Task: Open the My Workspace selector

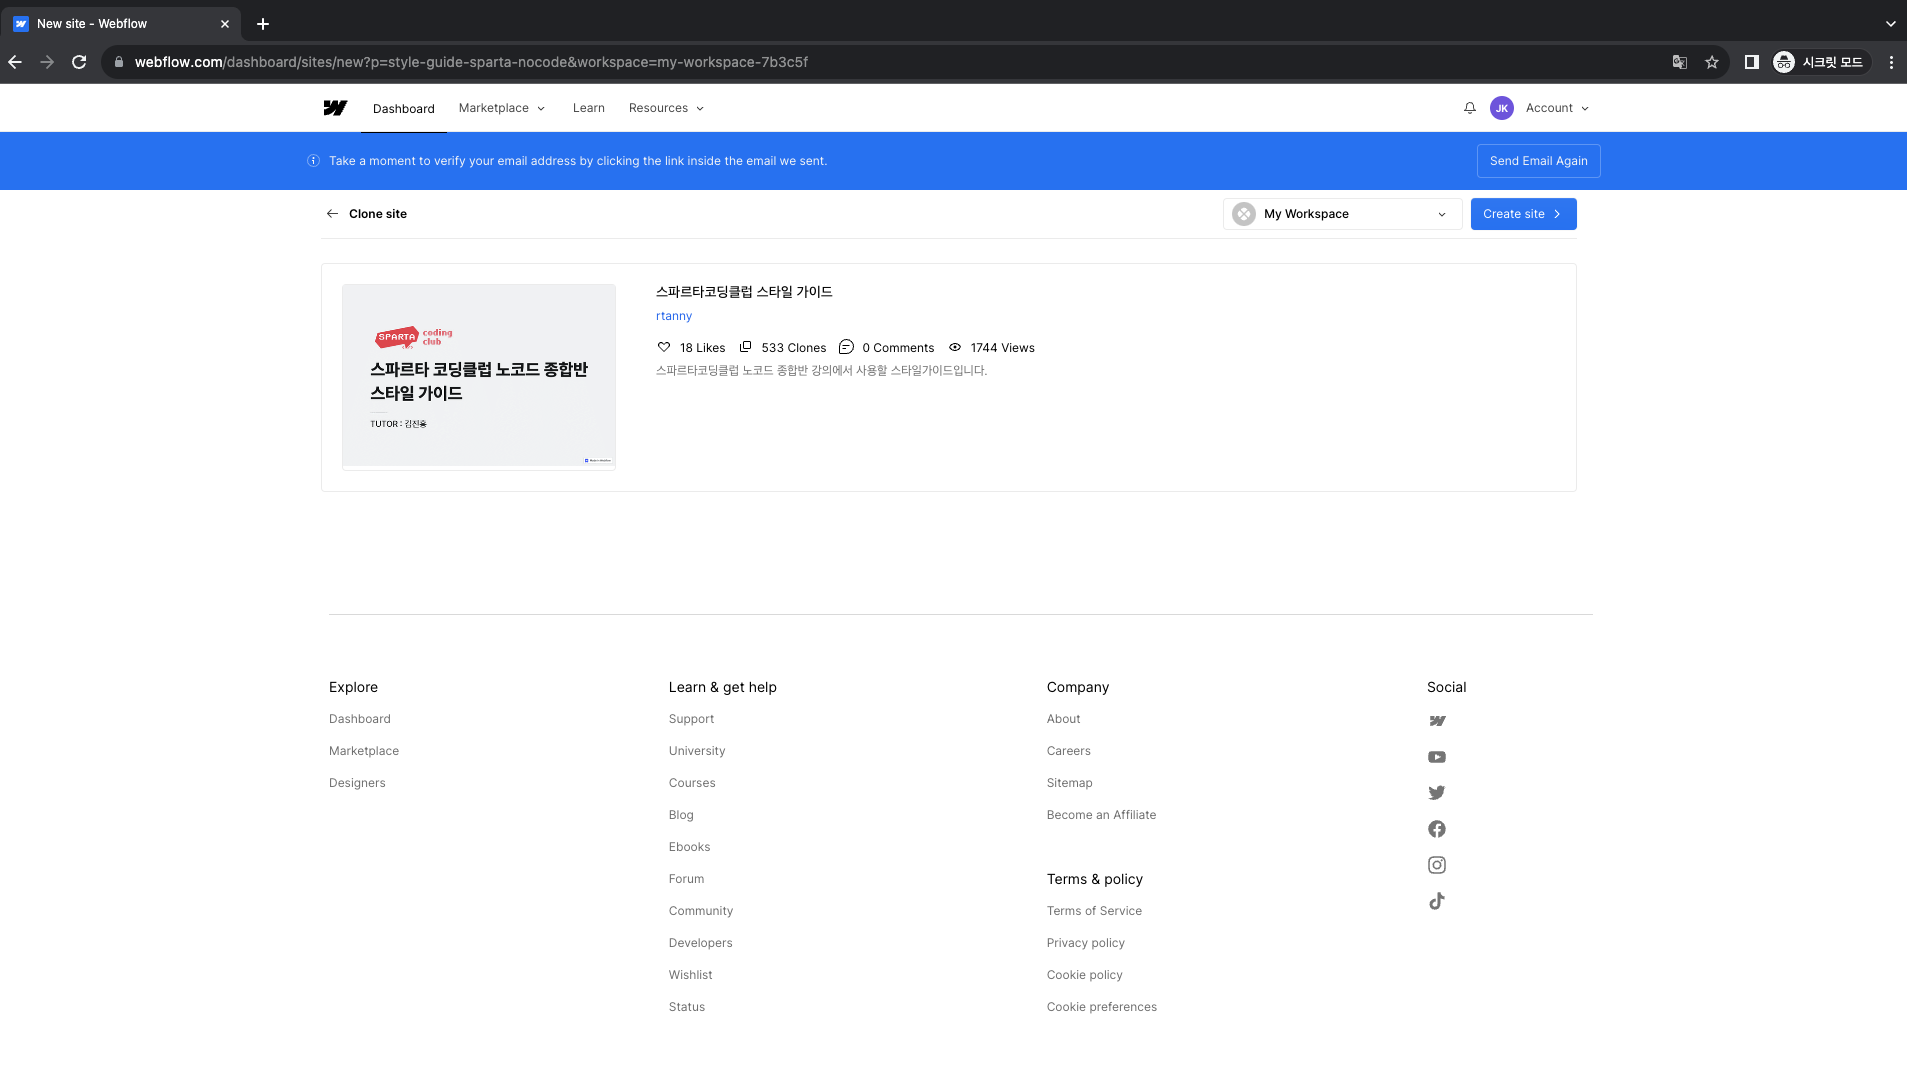Action: 1342,214
